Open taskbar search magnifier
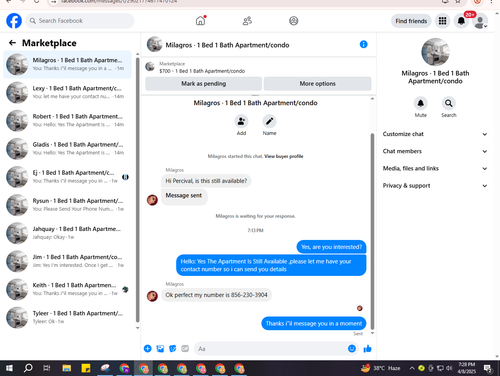This screenshot has width=500, height=376. (28, 368)
